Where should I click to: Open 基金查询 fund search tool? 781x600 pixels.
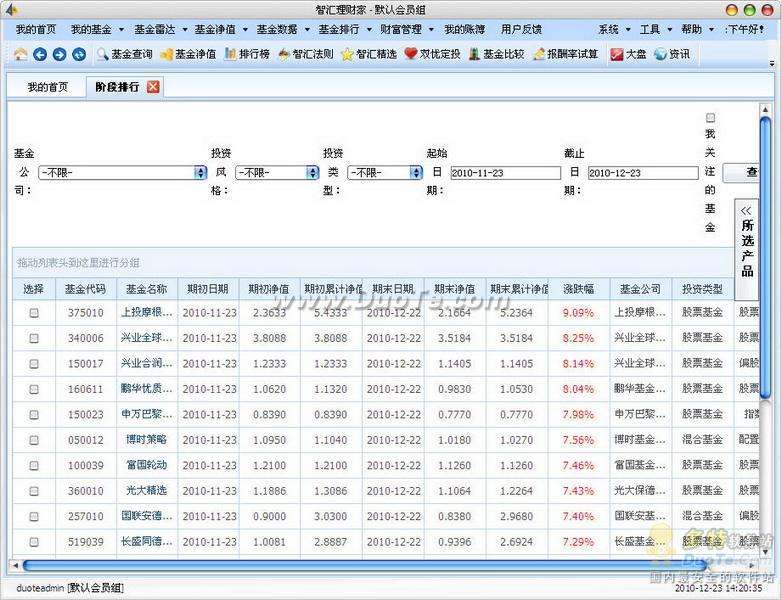coord(123,54)
